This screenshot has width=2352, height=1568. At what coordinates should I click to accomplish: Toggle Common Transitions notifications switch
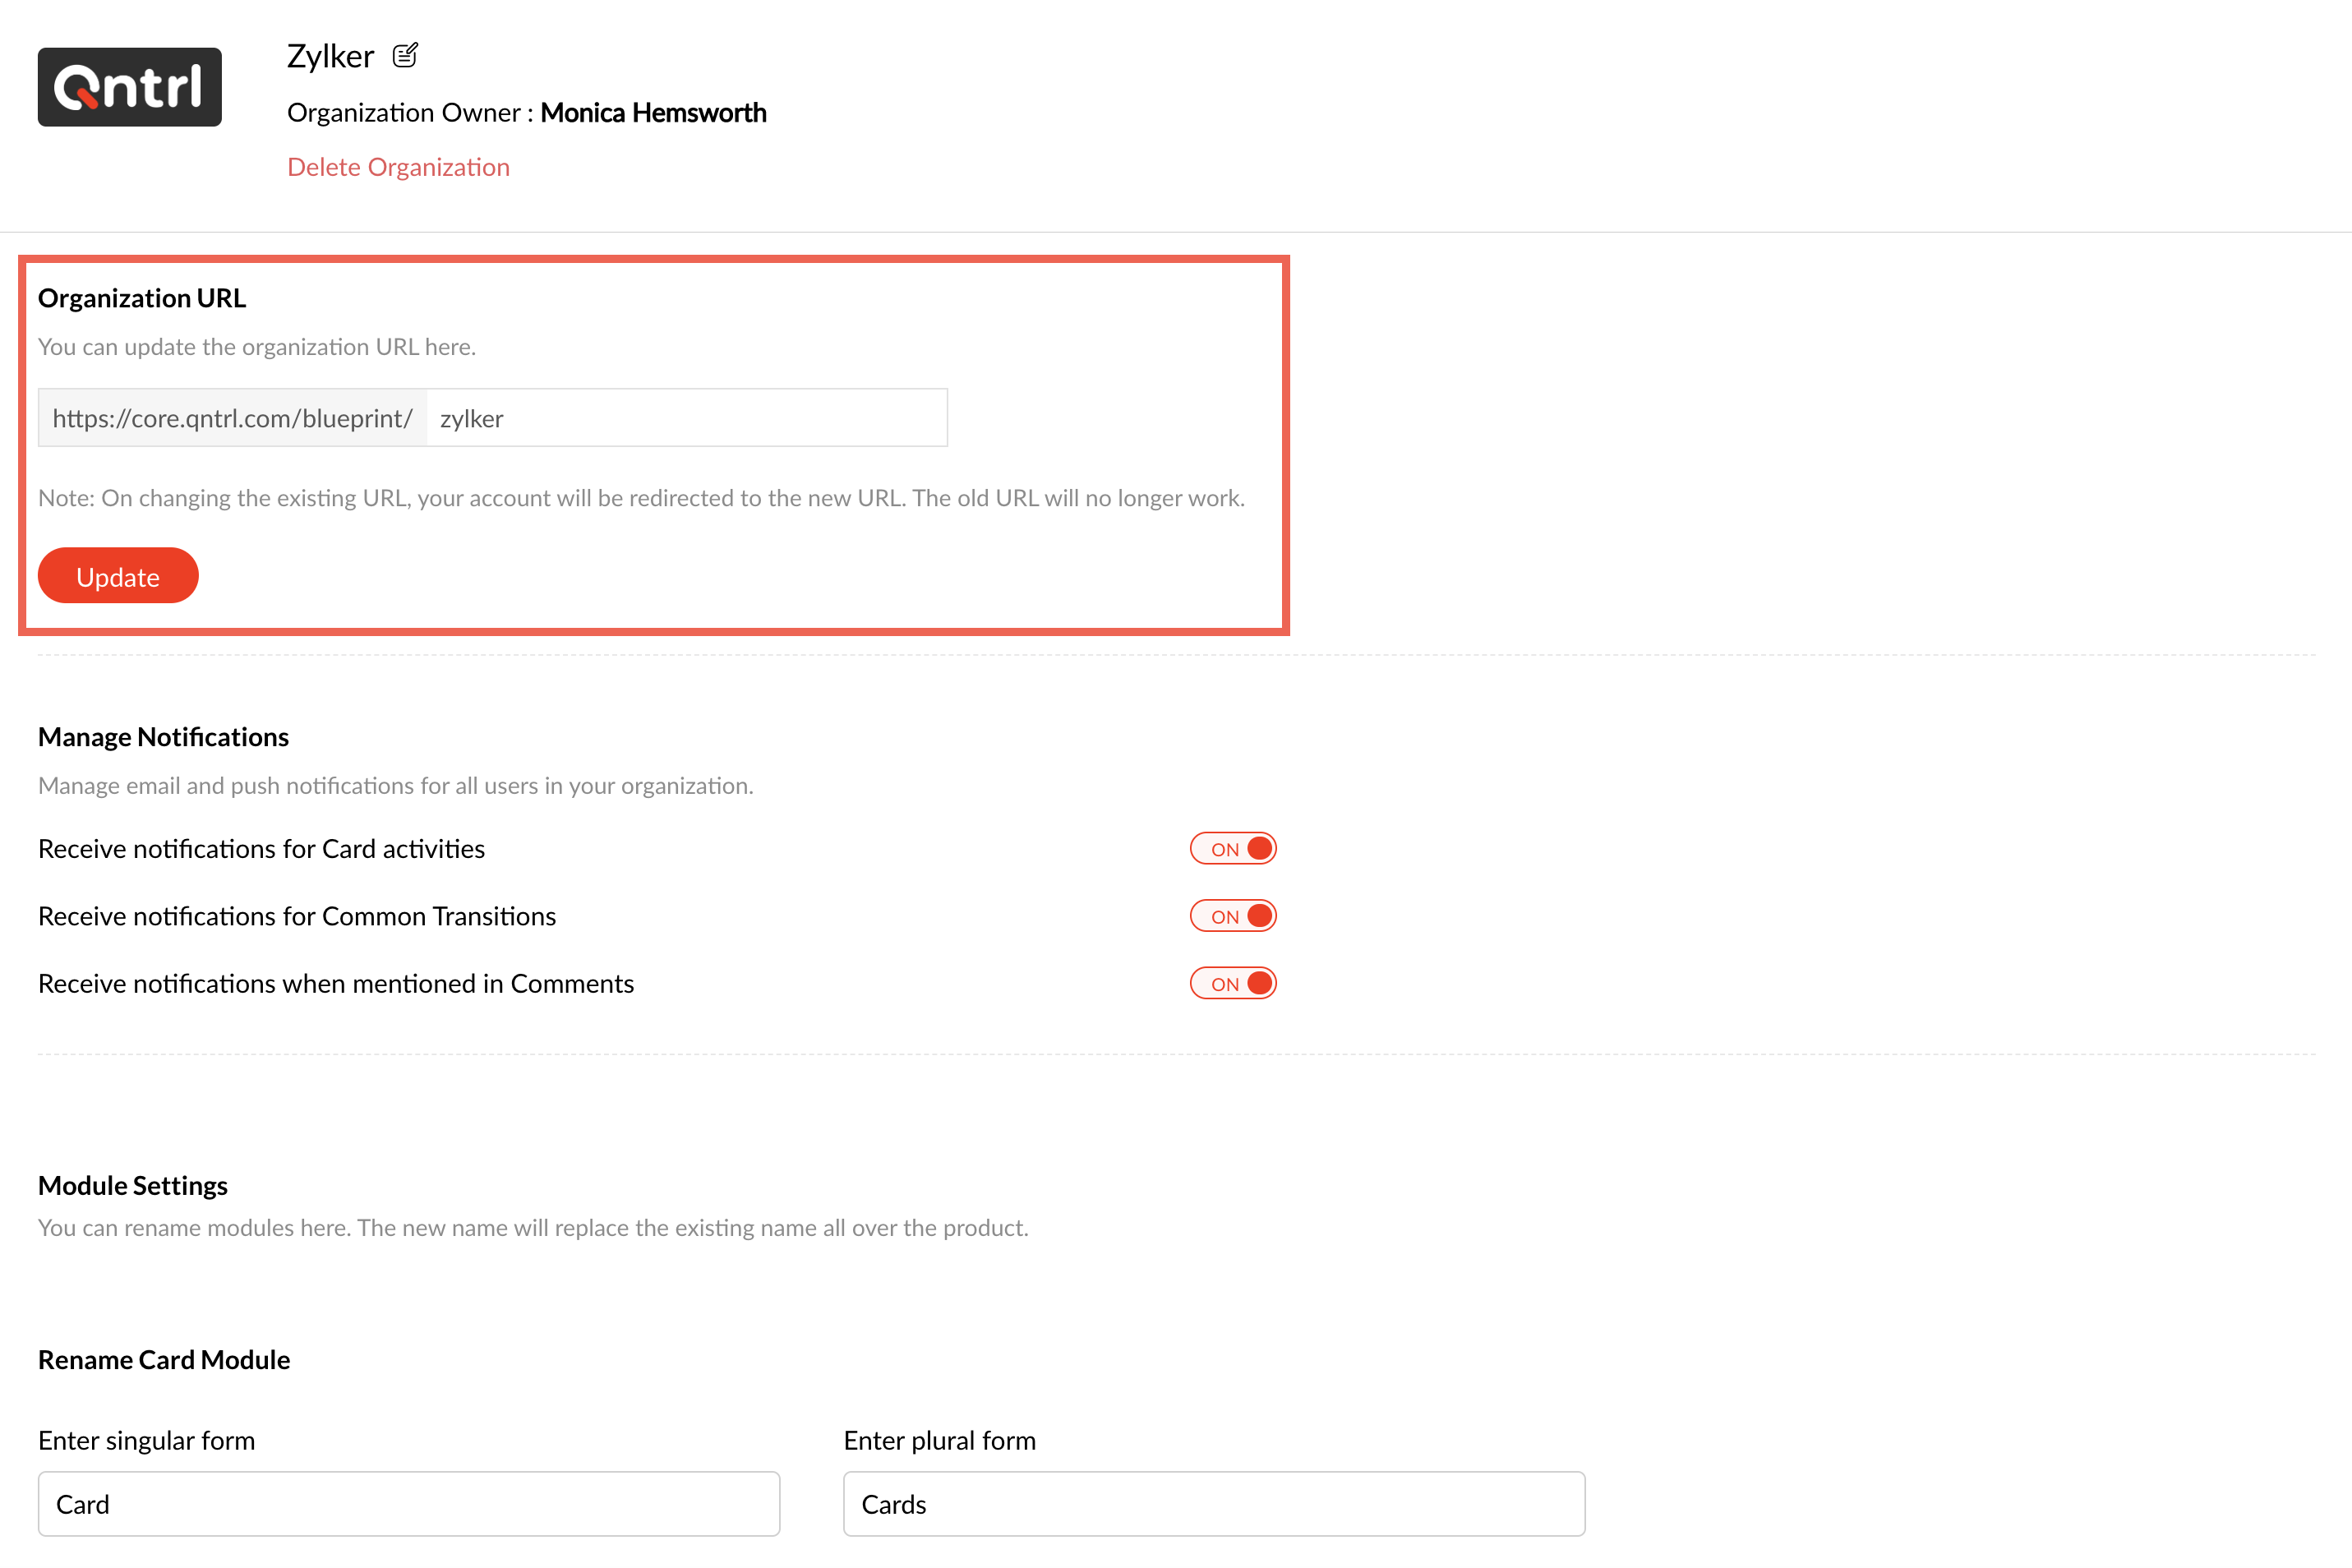pos(1232,916)
